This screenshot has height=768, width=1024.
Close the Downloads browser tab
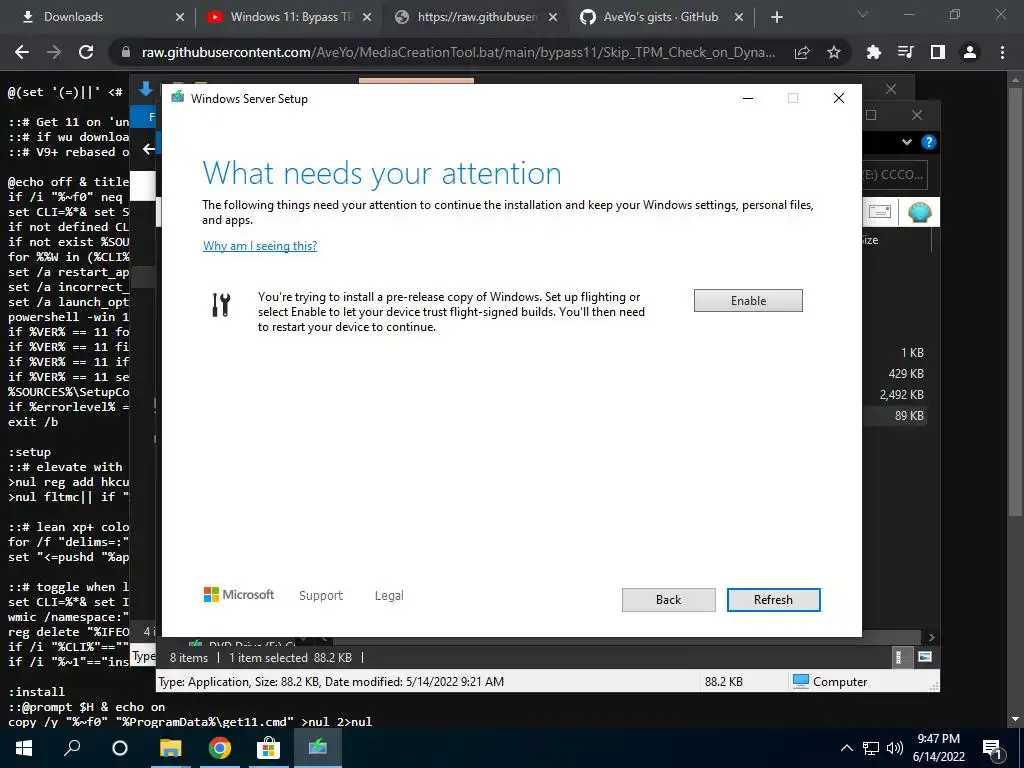180,18
